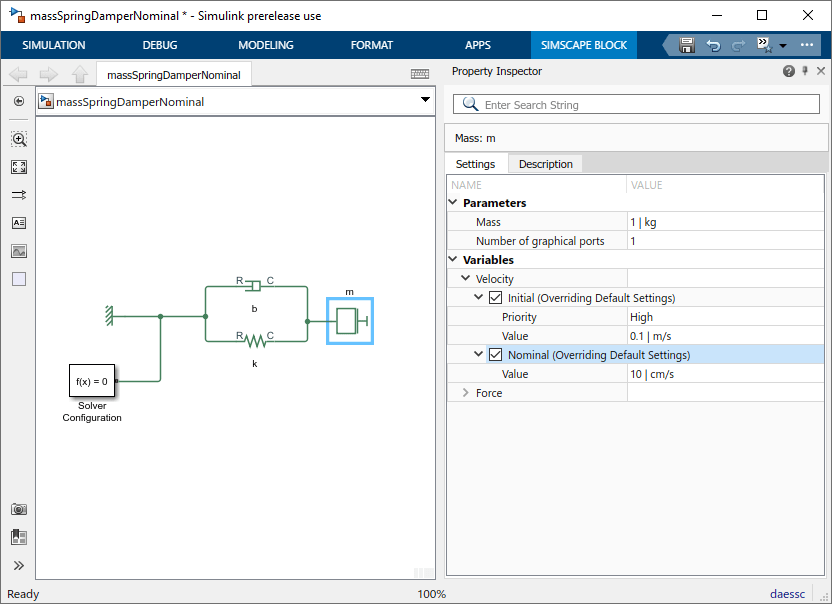Toggle sample time display arrows icon

point(19,195)
